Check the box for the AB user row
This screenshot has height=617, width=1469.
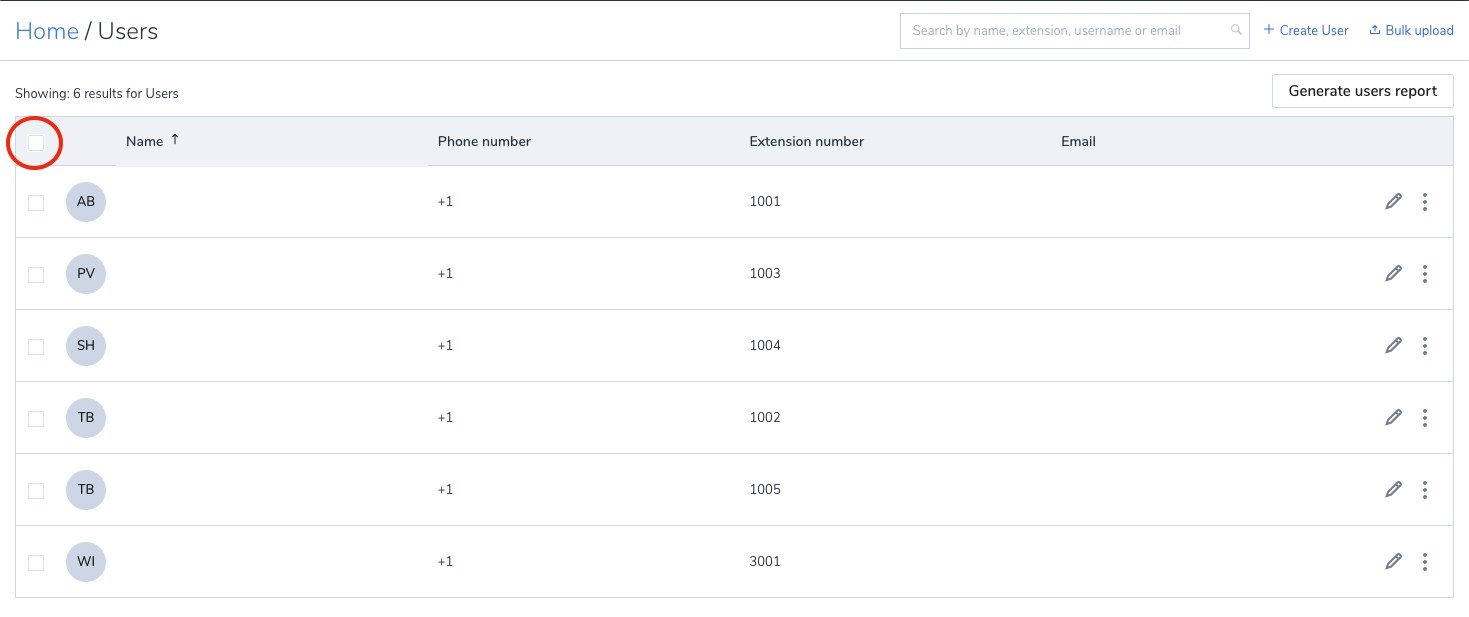pos(36,203)
